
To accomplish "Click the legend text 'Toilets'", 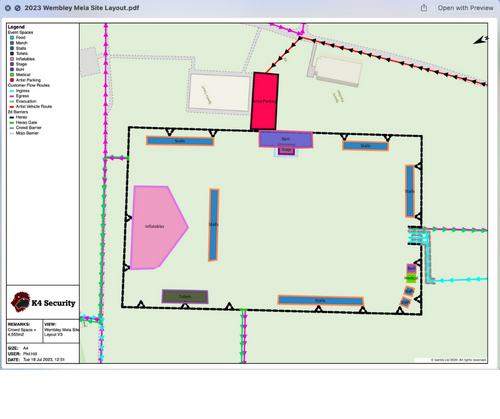I will (22, 54).
